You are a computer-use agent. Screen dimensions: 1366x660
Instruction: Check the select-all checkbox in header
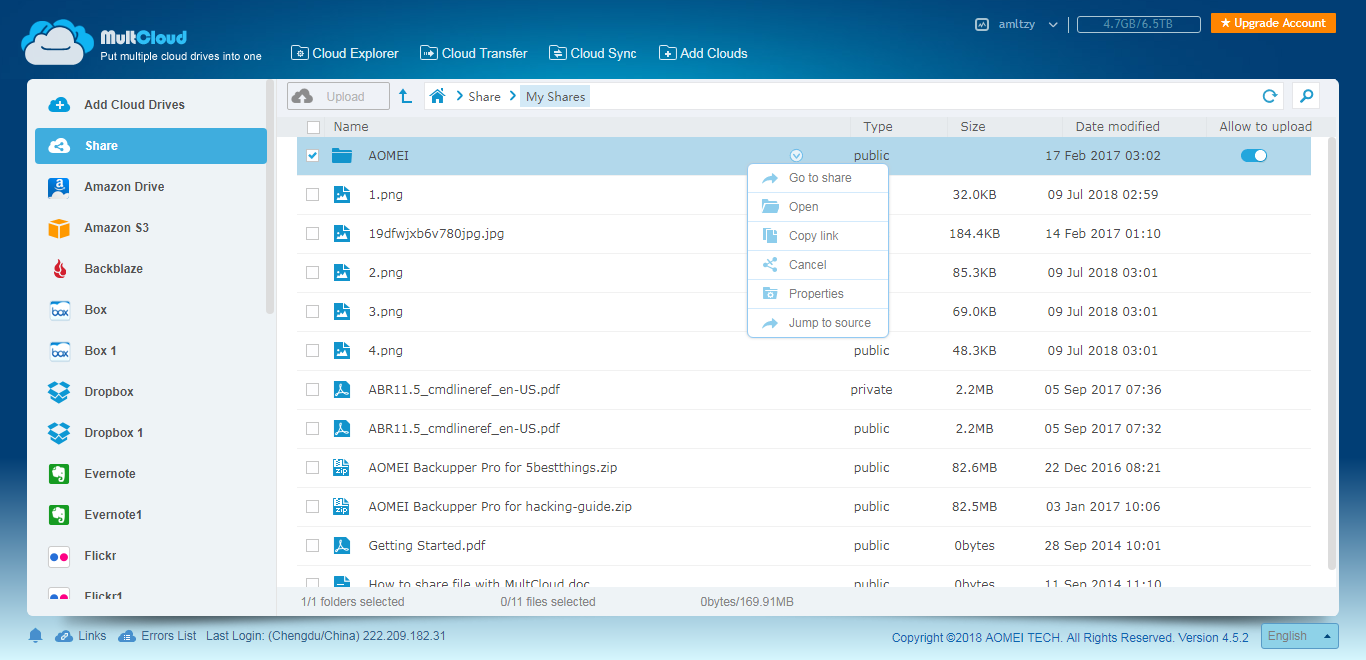pos(314,127)
